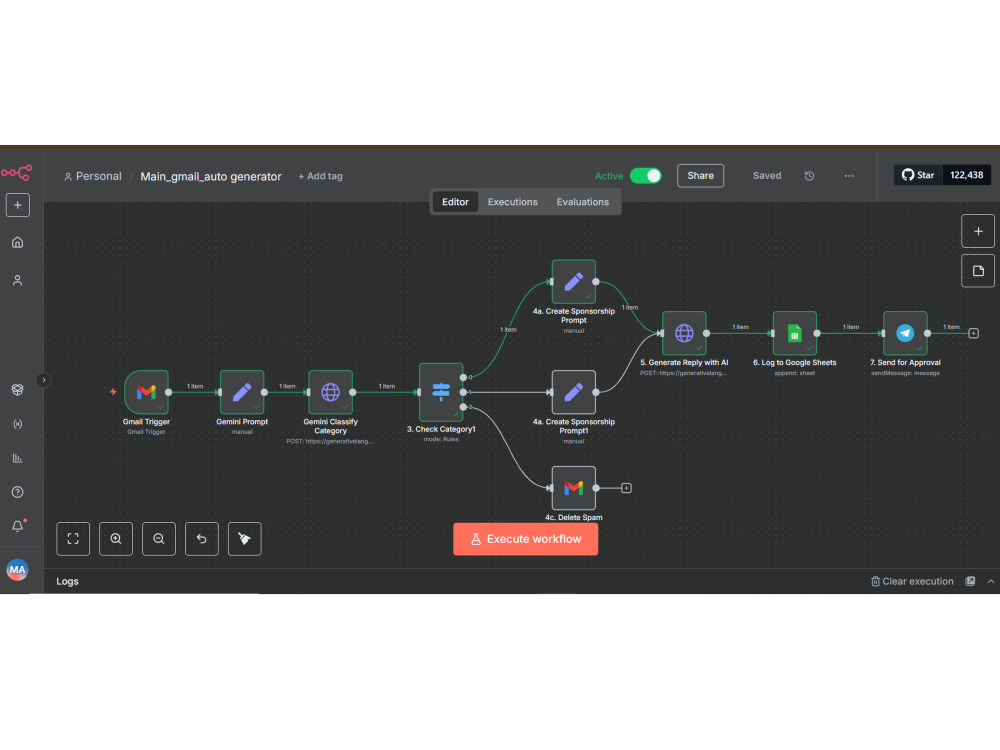This screenshot has width=1000, height=750.
Task: Select the Gemini Prompt node
Action: (x=242, y=392)
